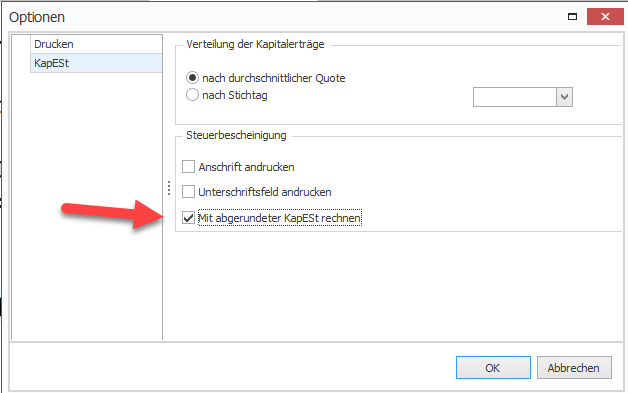Maximize the Optionen dialog window
The image size is (628, 393).
click(x=572, y=17)
